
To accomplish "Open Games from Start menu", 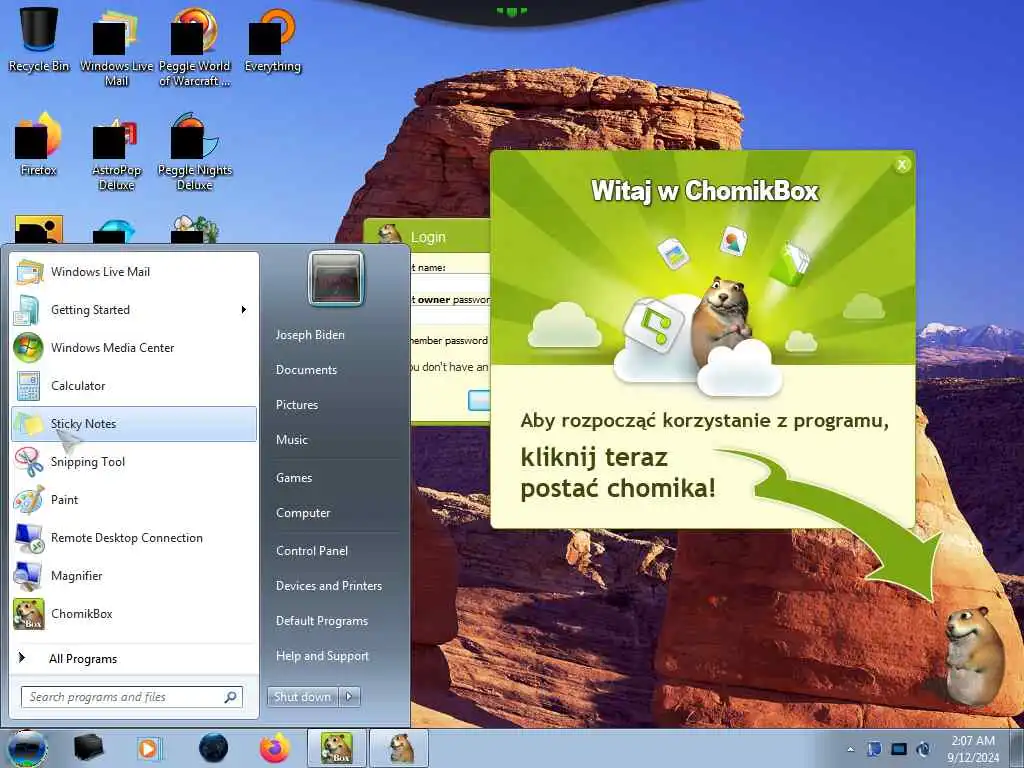I will pyautogui.click(x=294, y=477).
